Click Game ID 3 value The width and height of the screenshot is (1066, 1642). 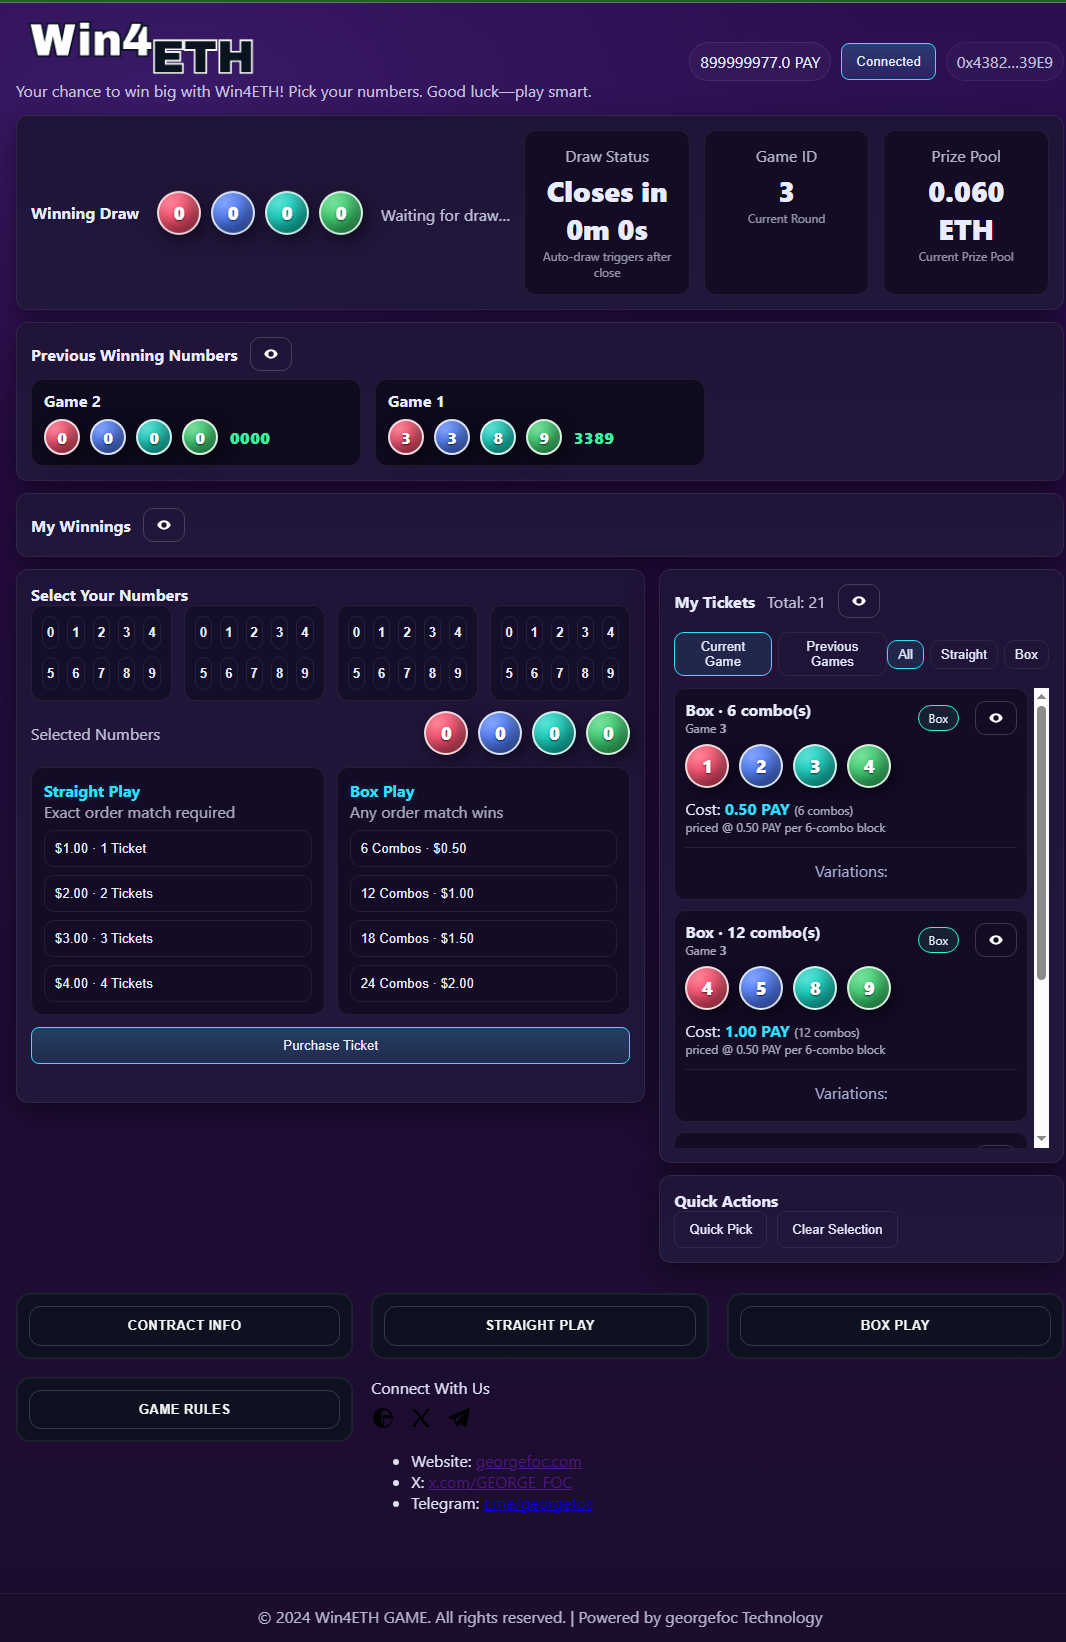pyautogui.click(x=787, y=192)
